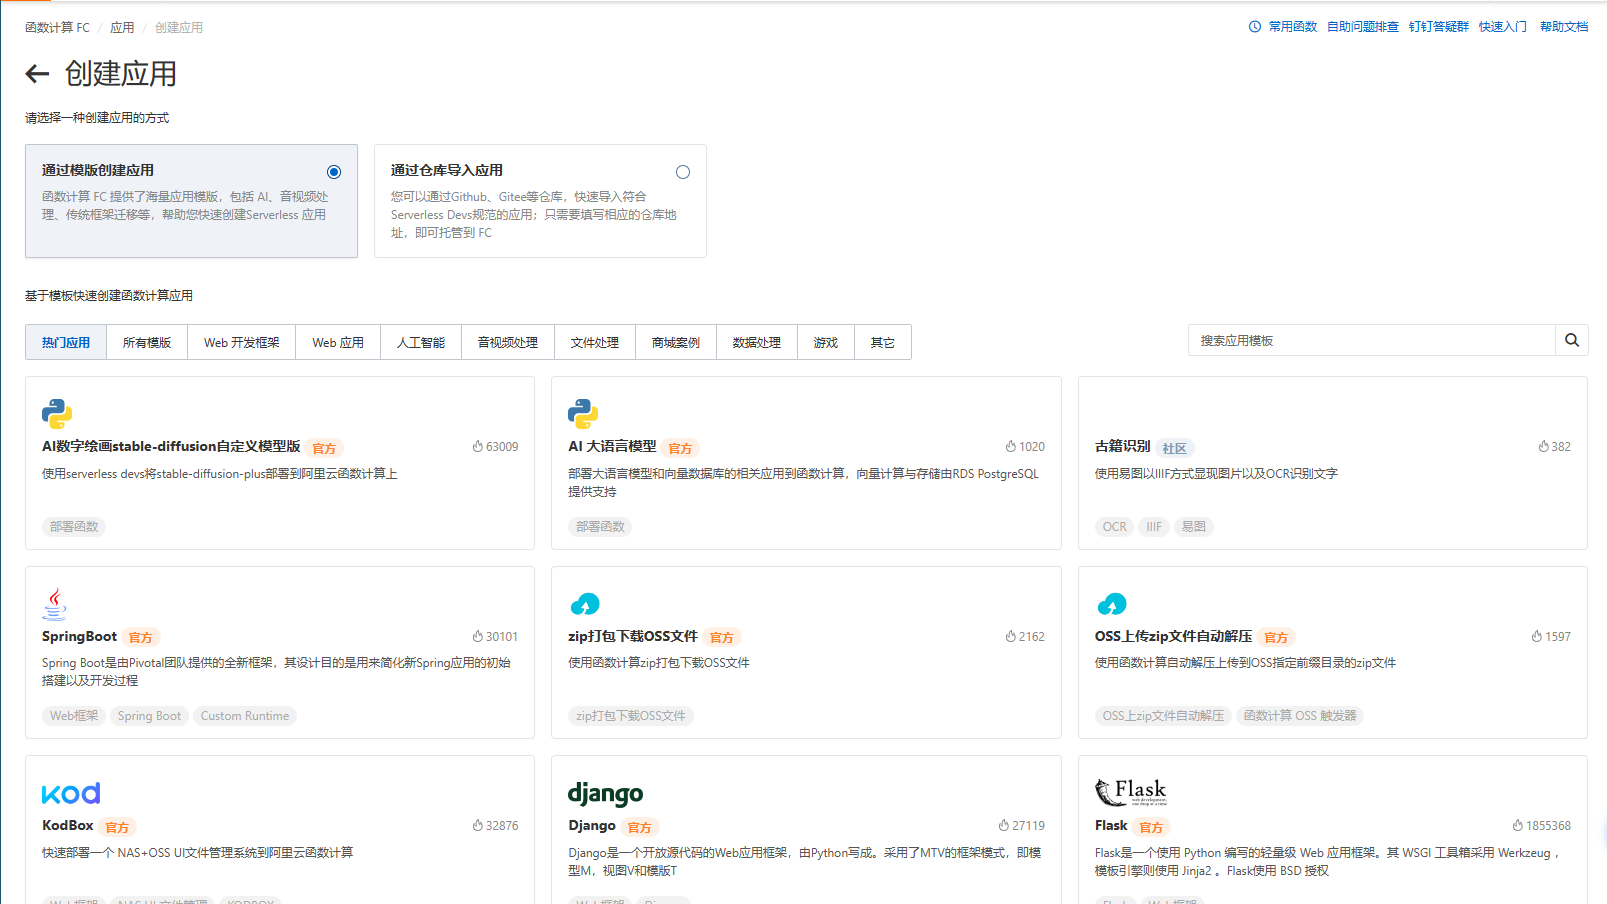The image size is (1607, 904).
Task: Select 通过仓库导入应用 radio option
Action: click(683, 172)
